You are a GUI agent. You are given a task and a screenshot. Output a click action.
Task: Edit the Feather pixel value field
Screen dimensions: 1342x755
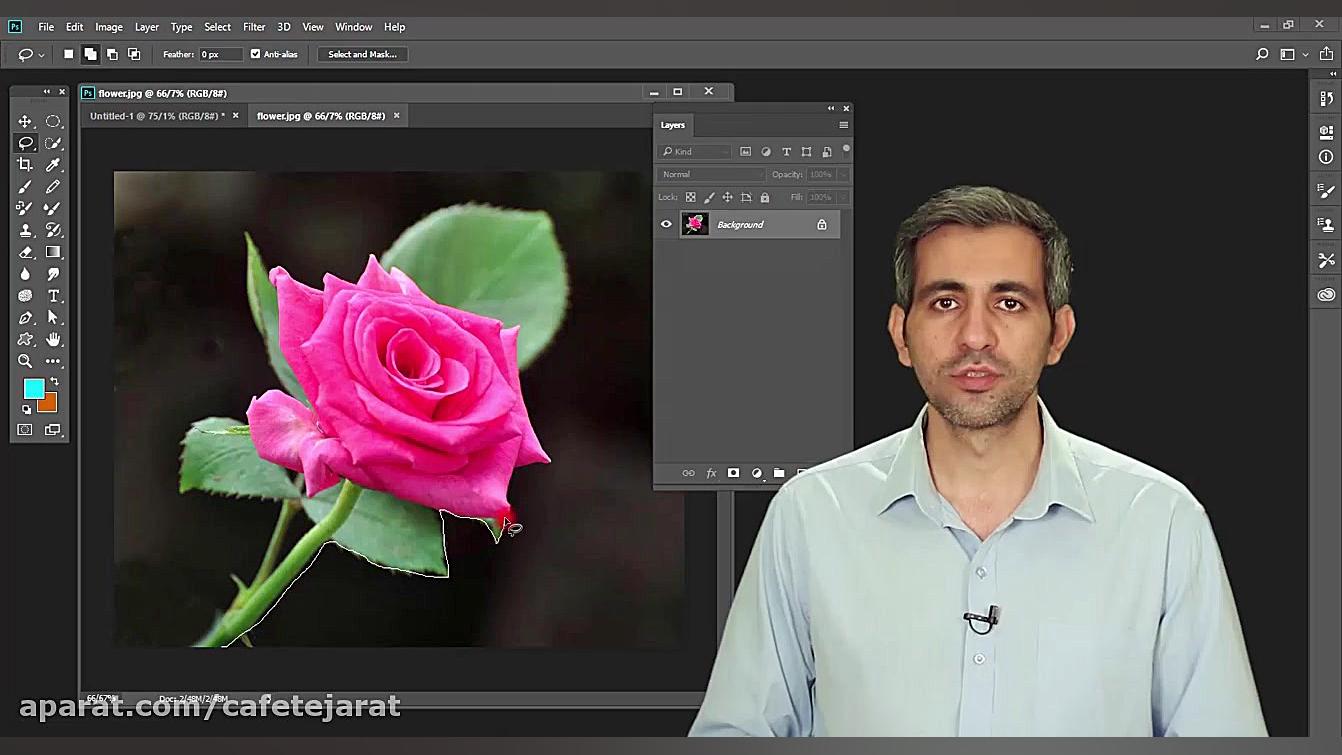point(221,54)
